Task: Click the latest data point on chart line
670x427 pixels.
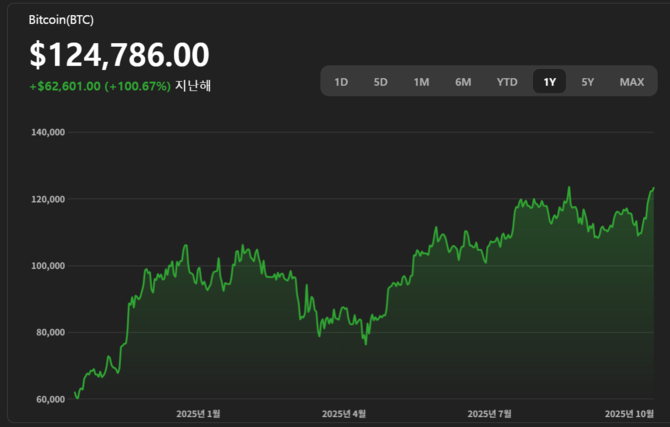Action: pyautogui.click(x=653, y=188)
